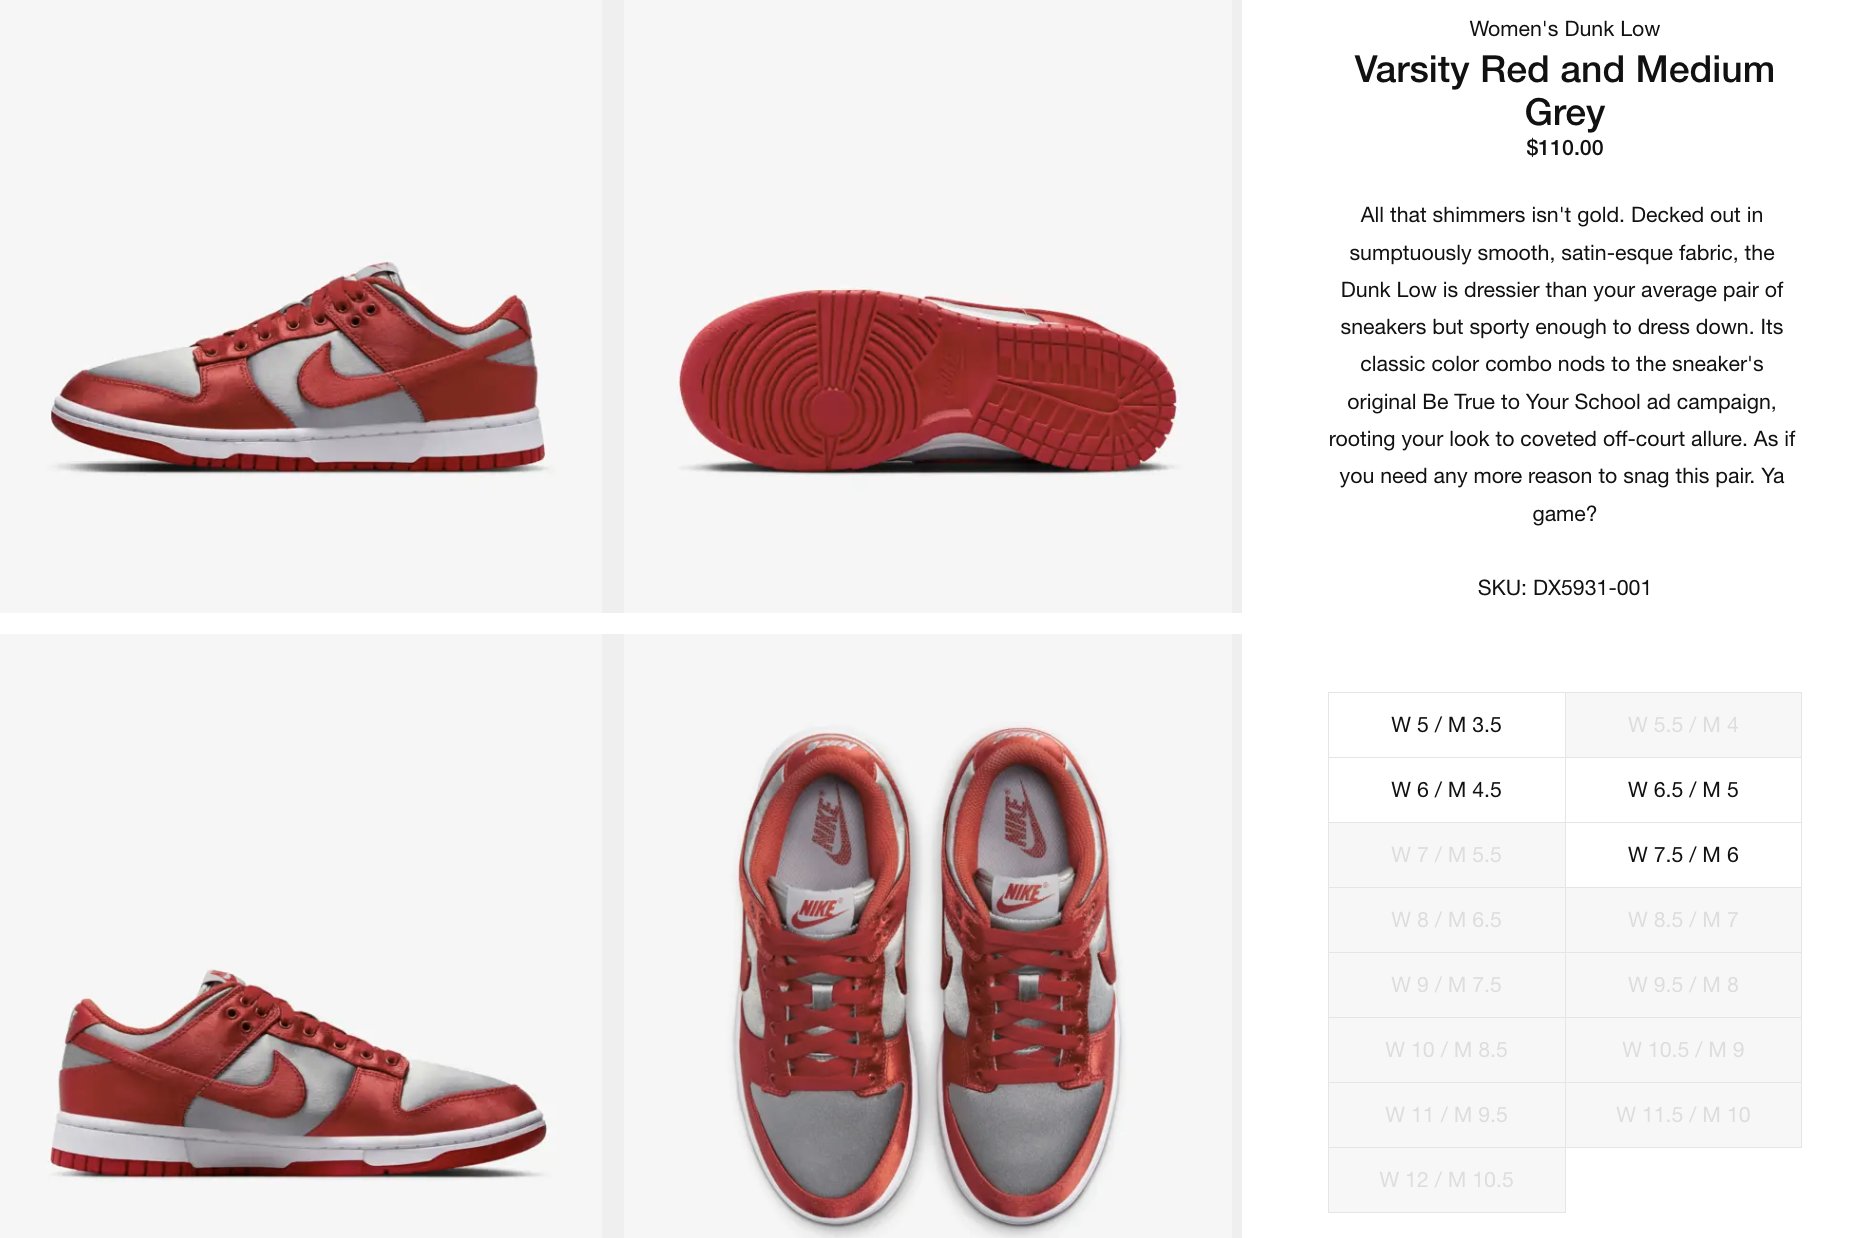
Task: Click greyed-out size W 9.5 / M 8
Action: tap(1683, 985)
